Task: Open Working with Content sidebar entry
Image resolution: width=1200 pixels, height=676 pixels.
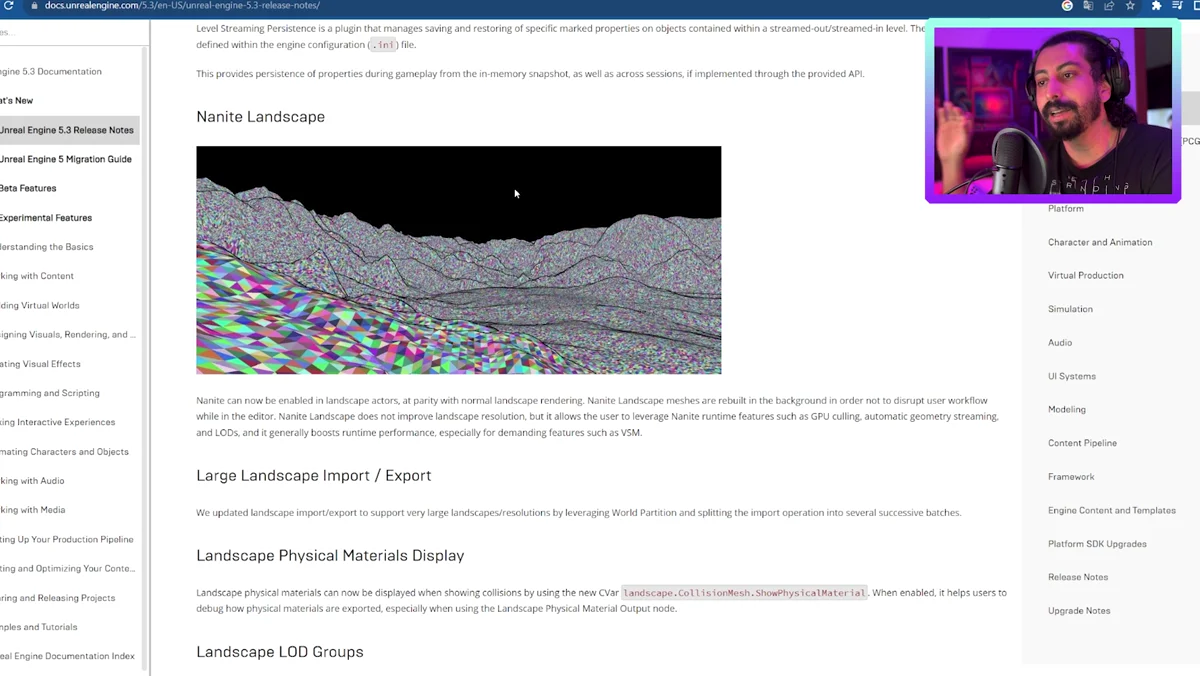Action: [x=37, y=276]
